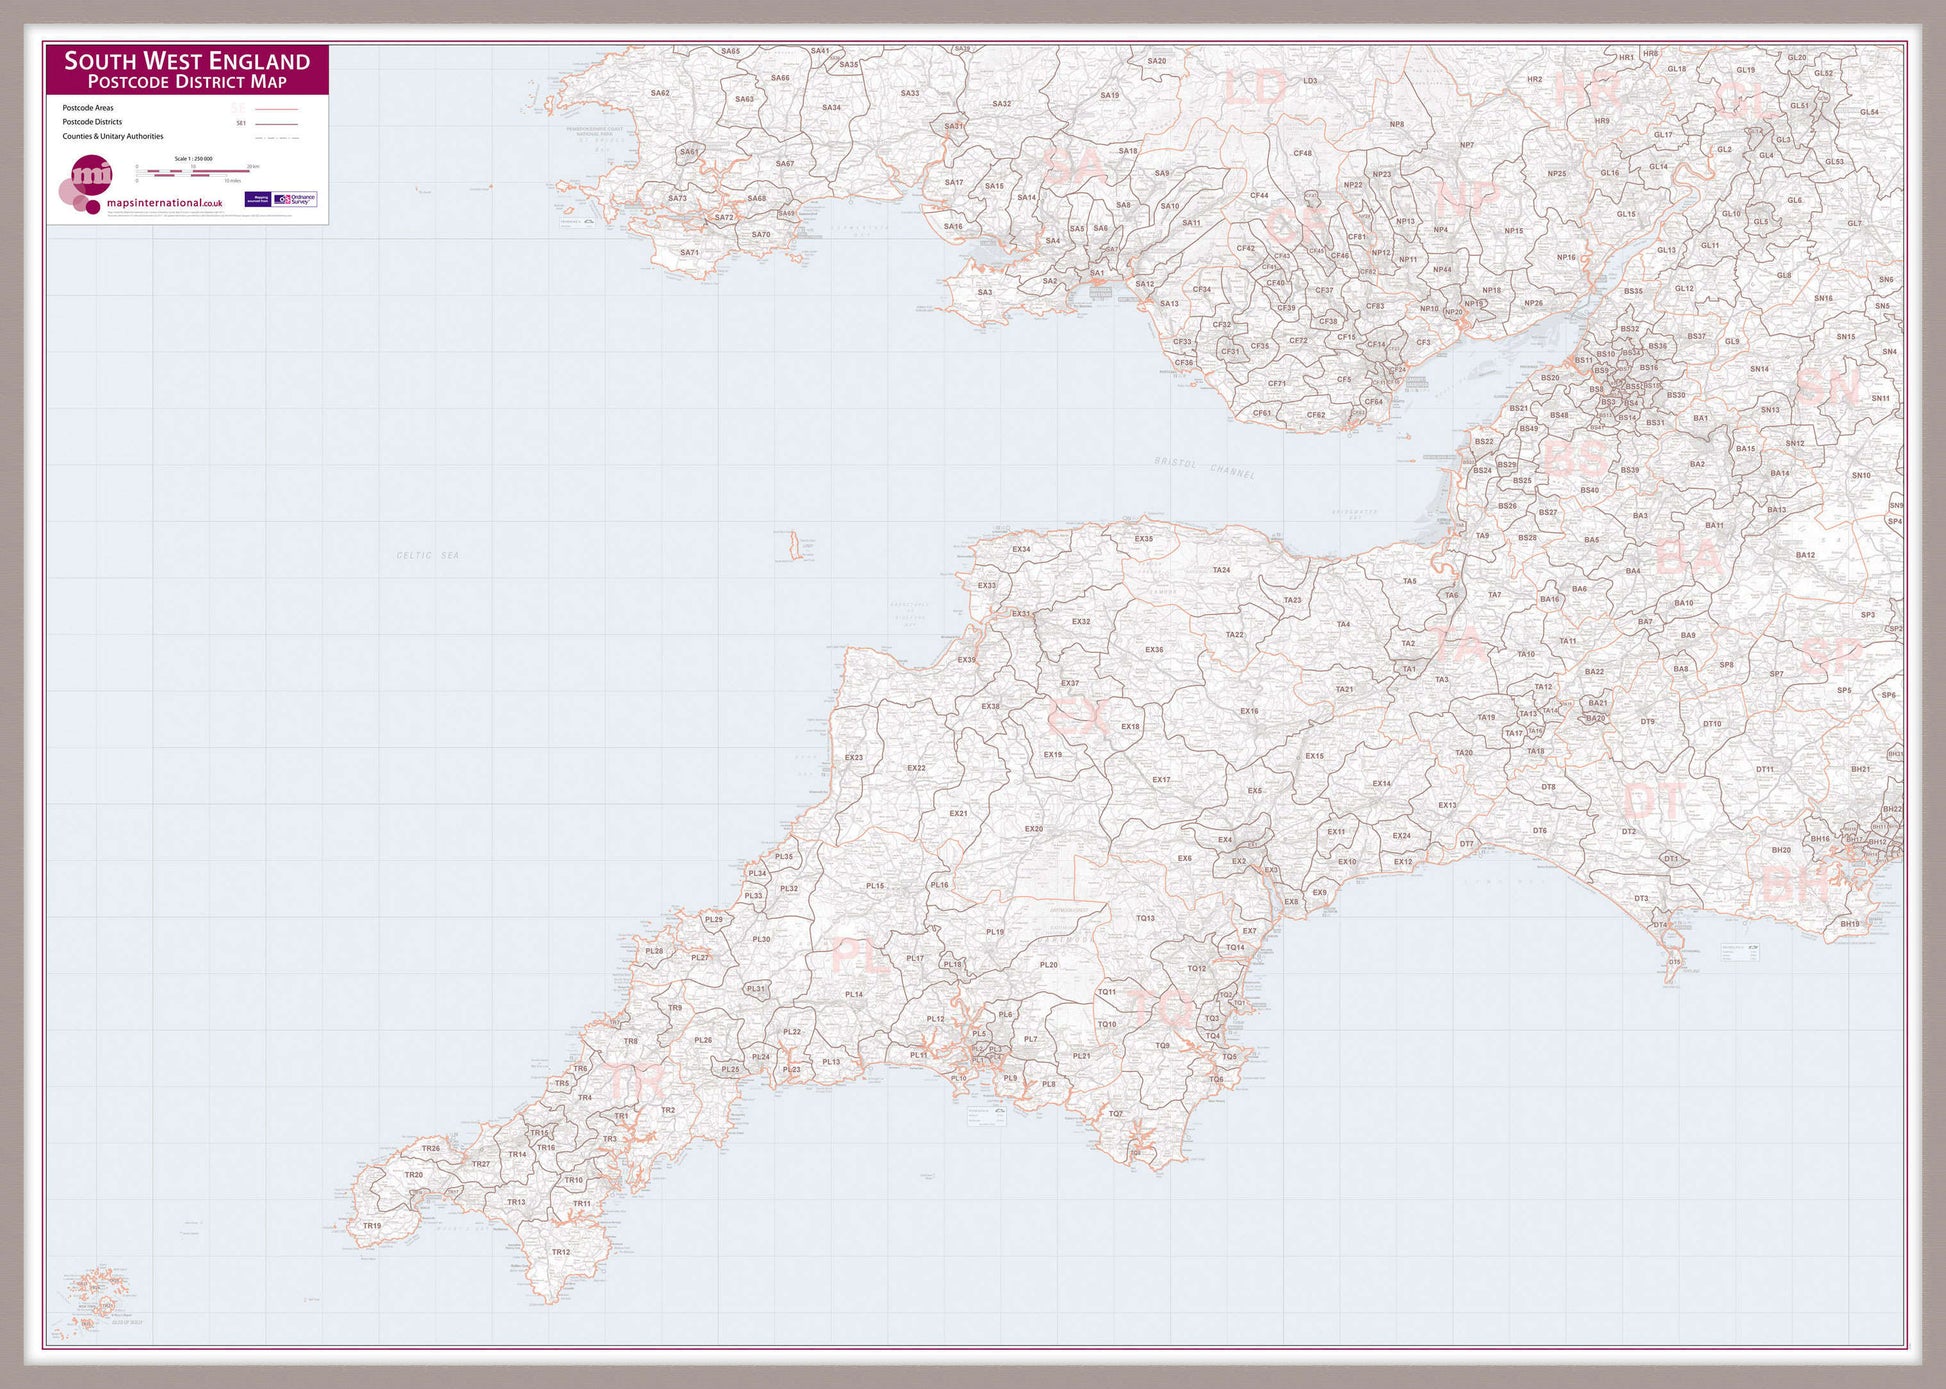Image resolution: width=1946 pixels, height=1389 pixels.
Task: Click the 'CELTIC SEA' label
Action: [428, 555]
